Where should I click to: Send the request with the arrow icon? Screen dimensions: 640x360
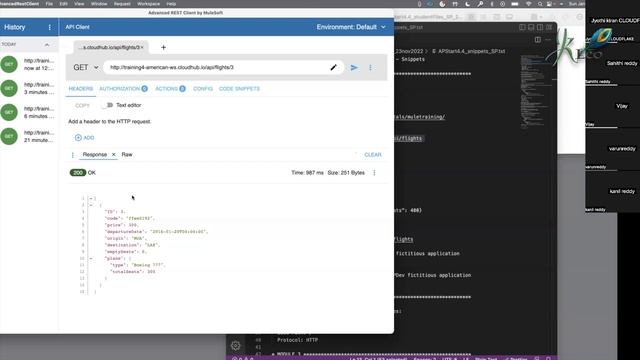354,67
